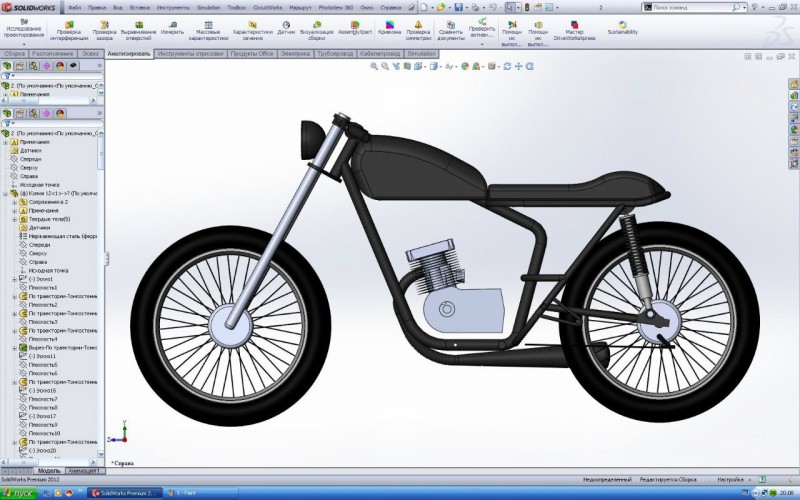The image size is (800, 500).
Task: Switch to the Эскиз tab
Action: point(90,54)
